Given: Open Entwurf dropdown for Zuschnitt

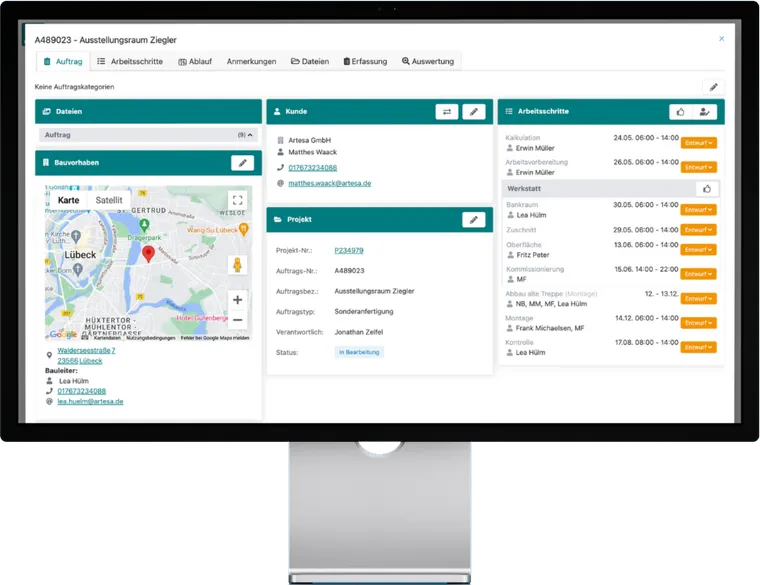Looking at the screenshot, I should coord(698,230).
